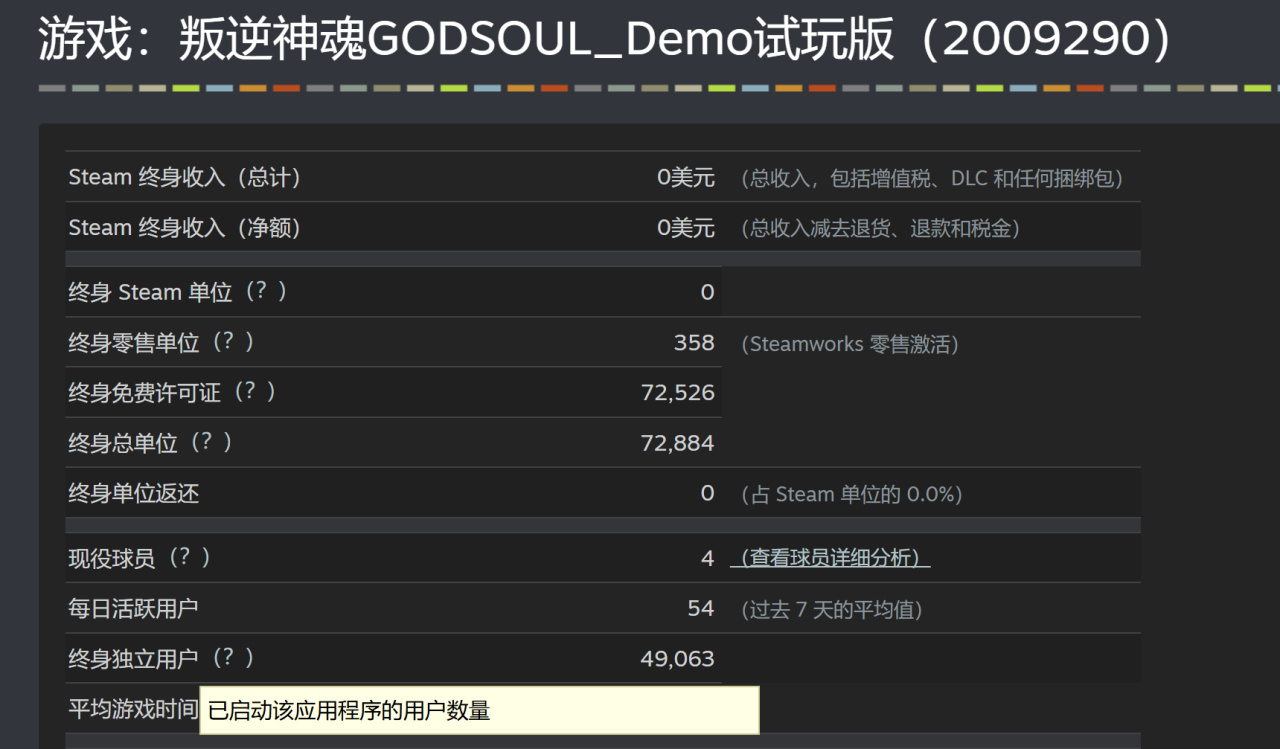Open the (?) help beside 终身 Steam 单位

pos(267,292)
